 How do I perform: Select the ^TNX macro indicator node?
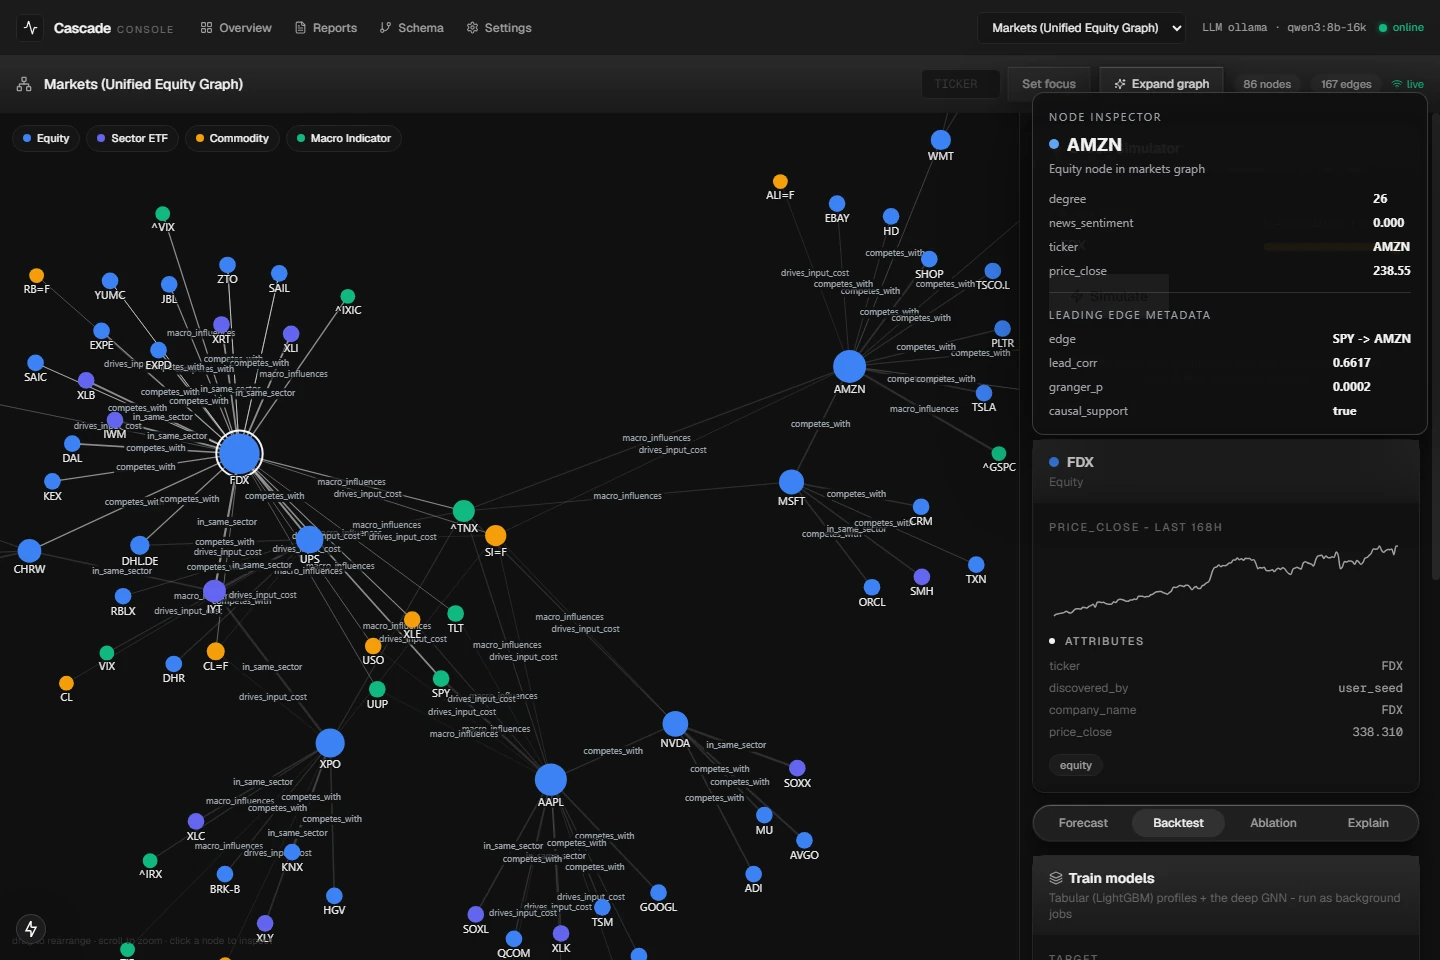point(464,512)
